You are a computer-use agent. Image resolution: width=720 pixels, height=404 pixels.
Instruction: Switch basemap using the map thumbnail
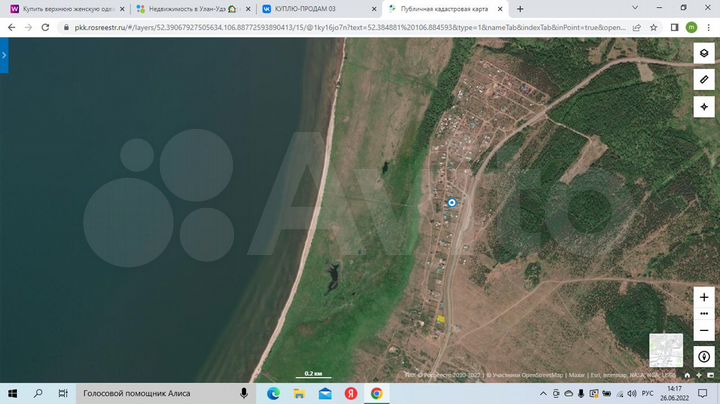pos(665,350)
